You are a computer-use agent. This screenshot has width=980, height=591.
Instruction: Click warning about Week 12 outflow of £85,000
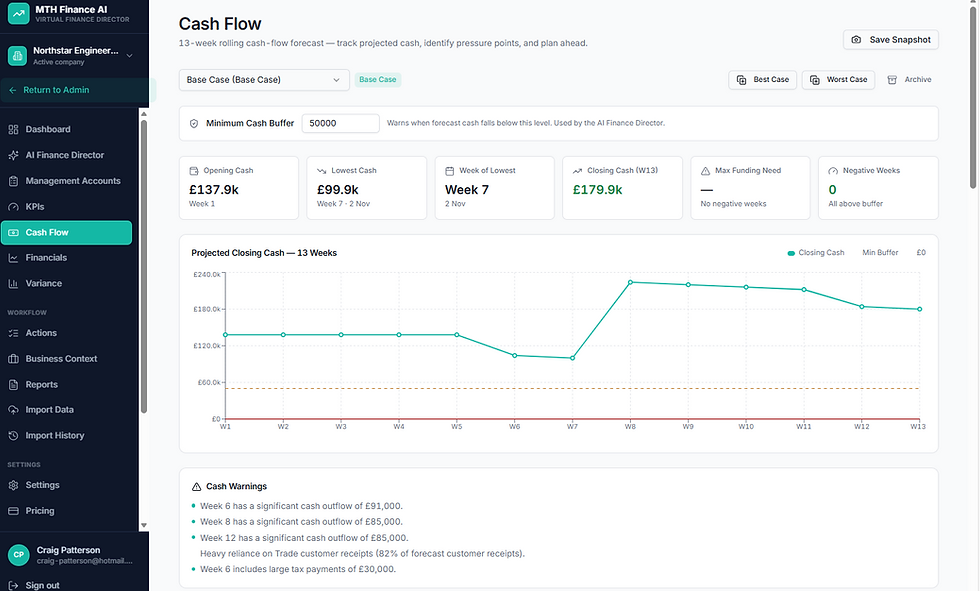(x=304, y=538)
